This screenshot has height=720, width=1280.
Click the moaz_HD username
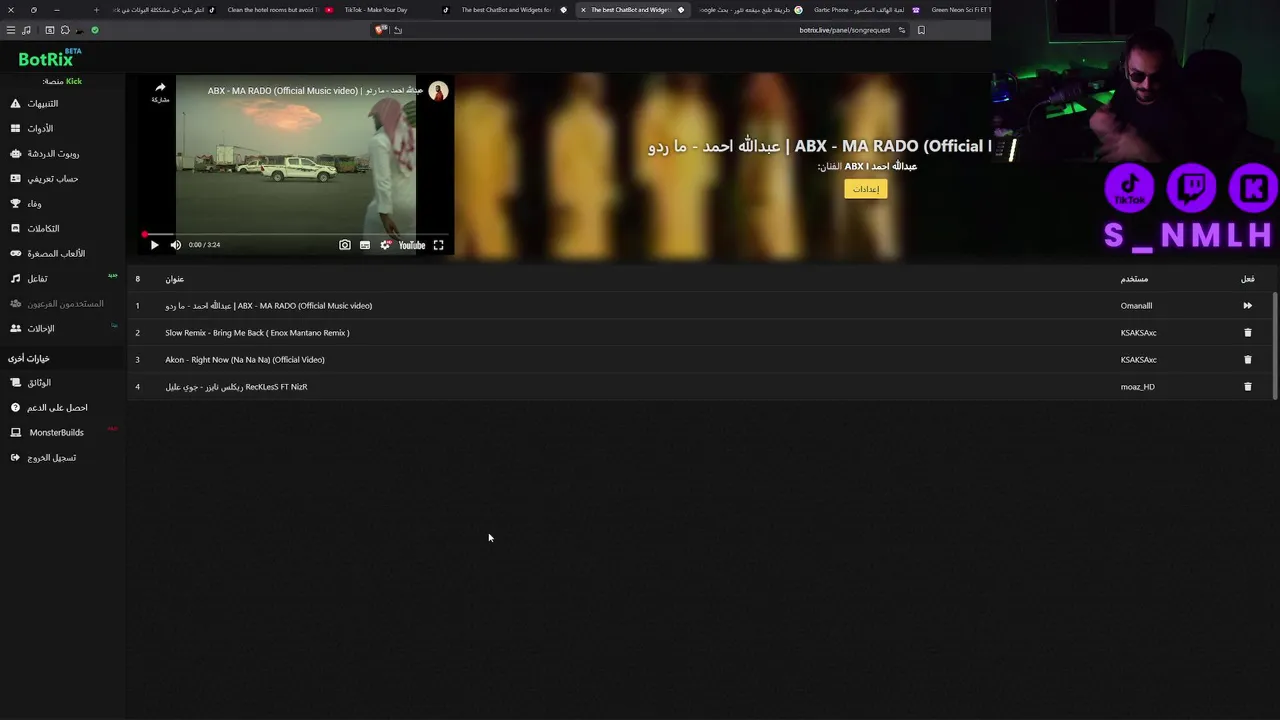(x=1137, y=387)
